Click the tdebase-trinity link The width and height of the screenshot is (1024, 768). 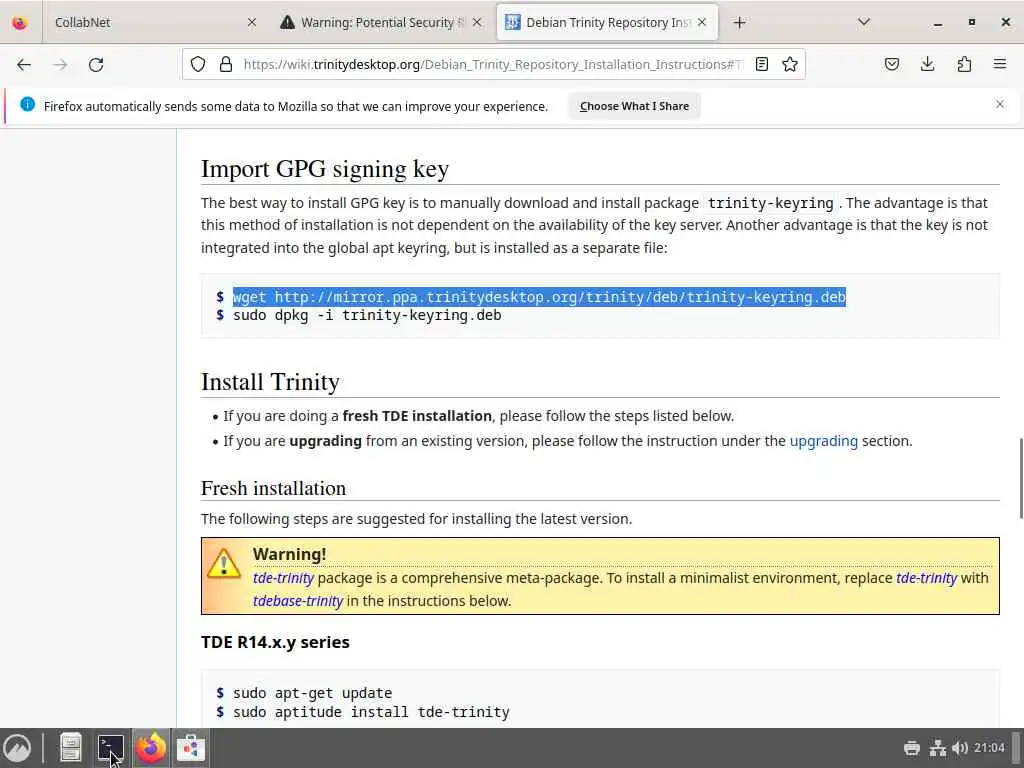coord(298,601)
